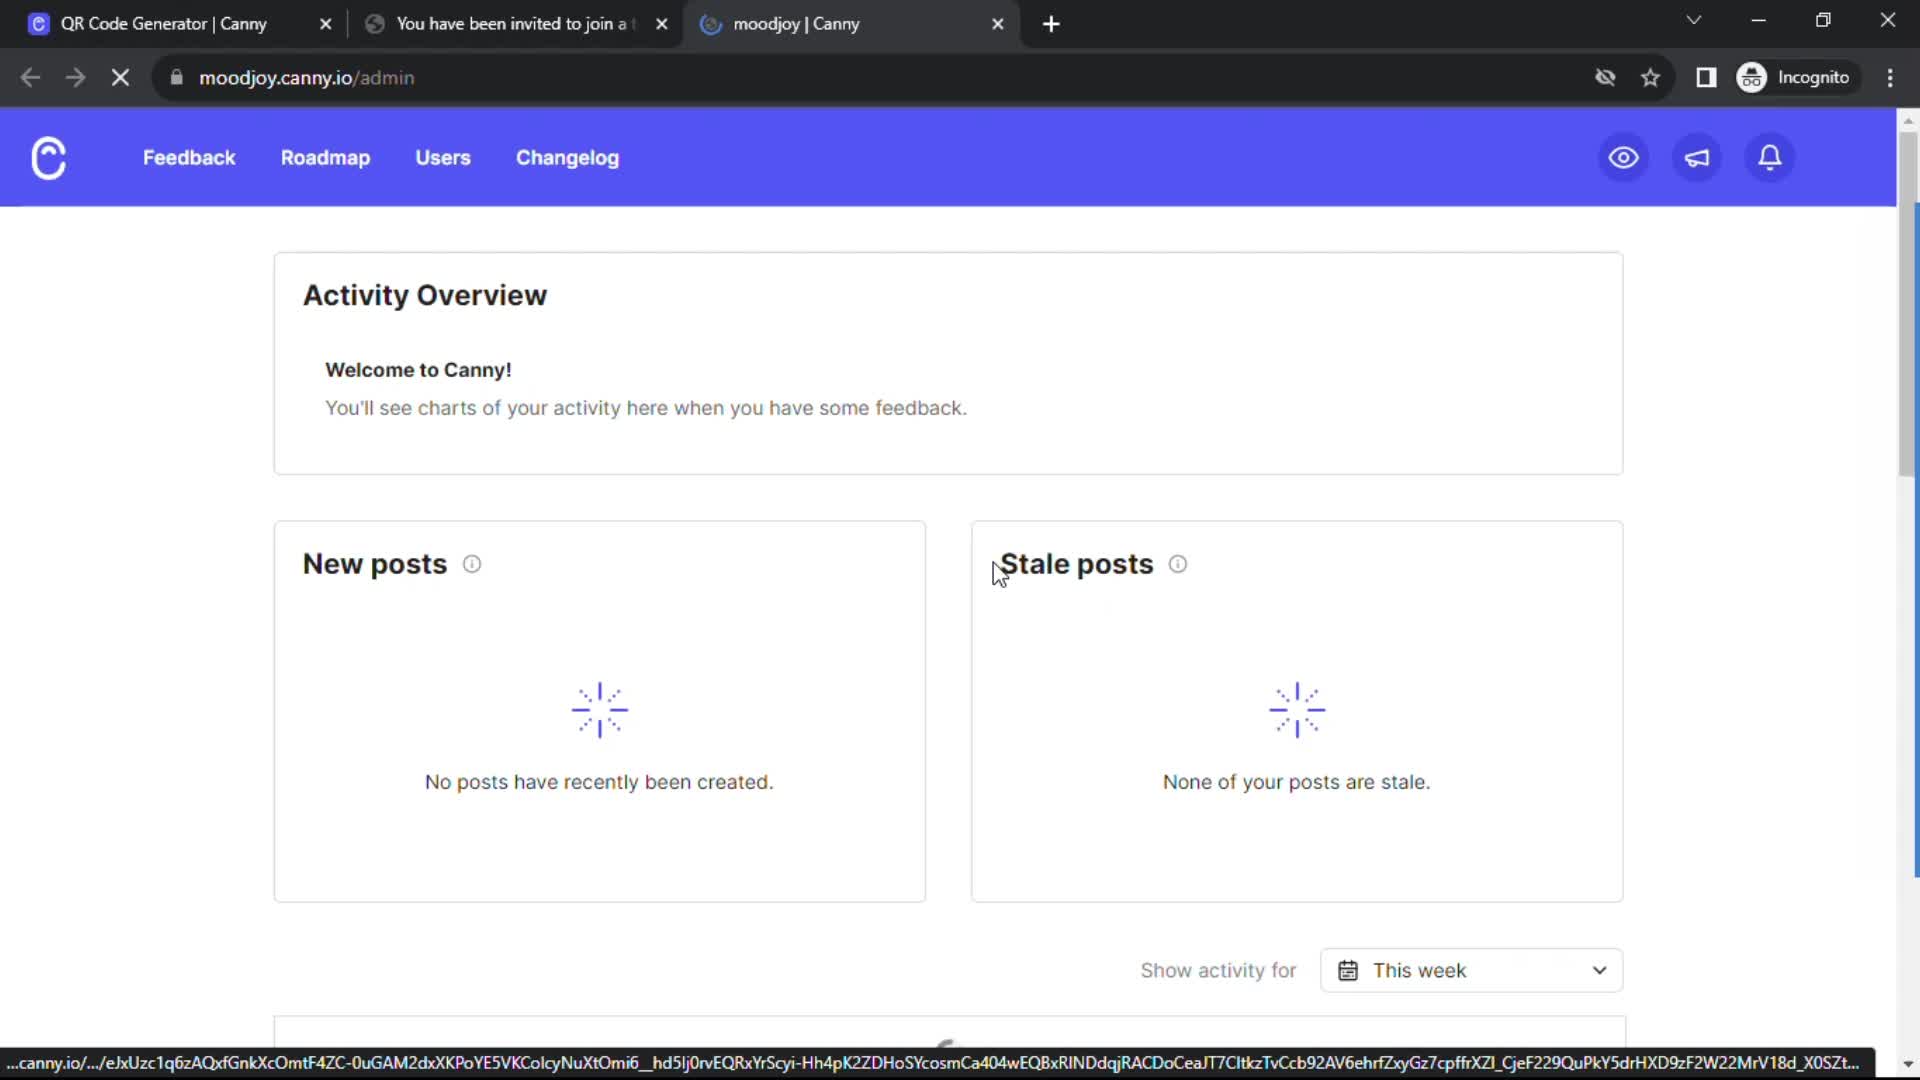Click the Canny logo in the navbar

[48, 157]
